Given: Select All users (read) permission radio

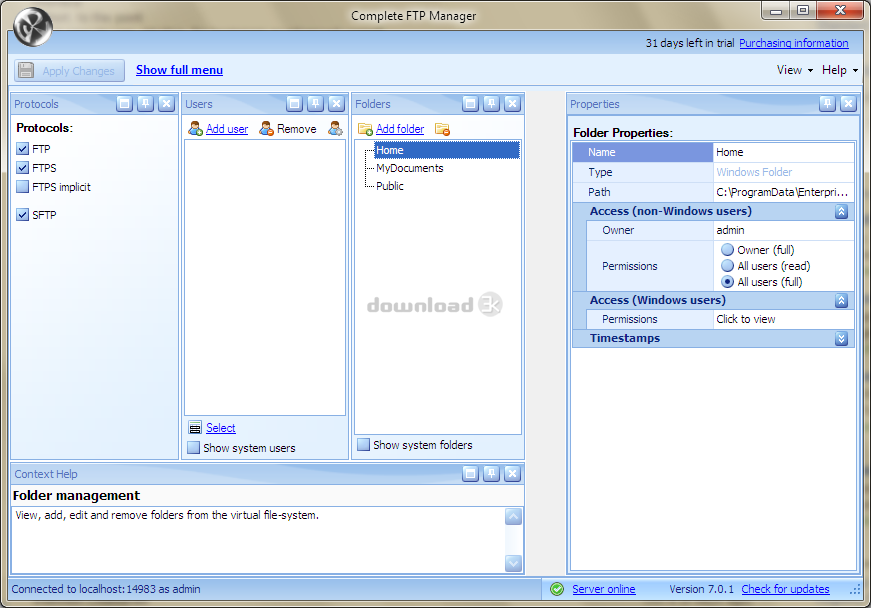Looking at the screenshot, I should point(728,266).
